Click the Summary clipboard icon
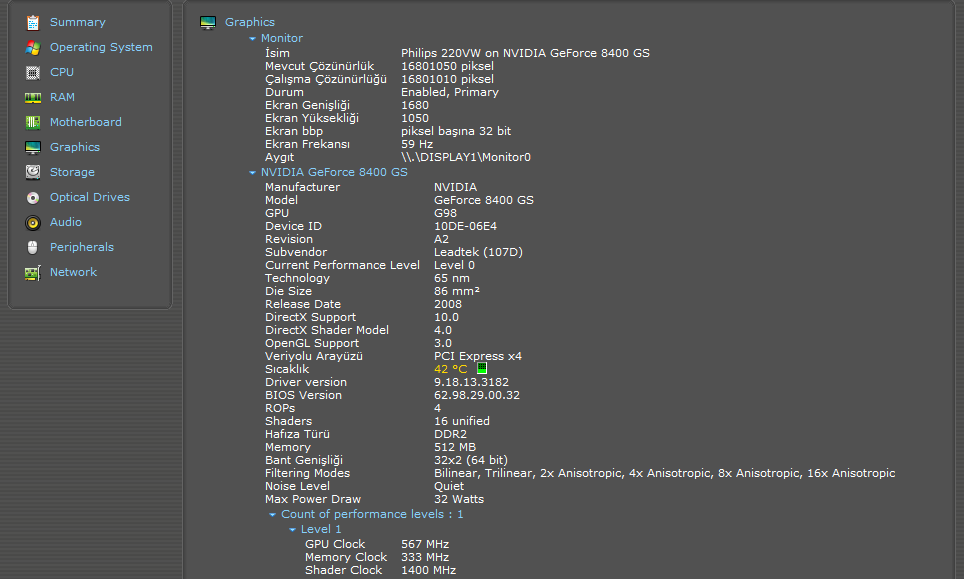This screenshot has width=964, height=579. (x=33, y=23)
